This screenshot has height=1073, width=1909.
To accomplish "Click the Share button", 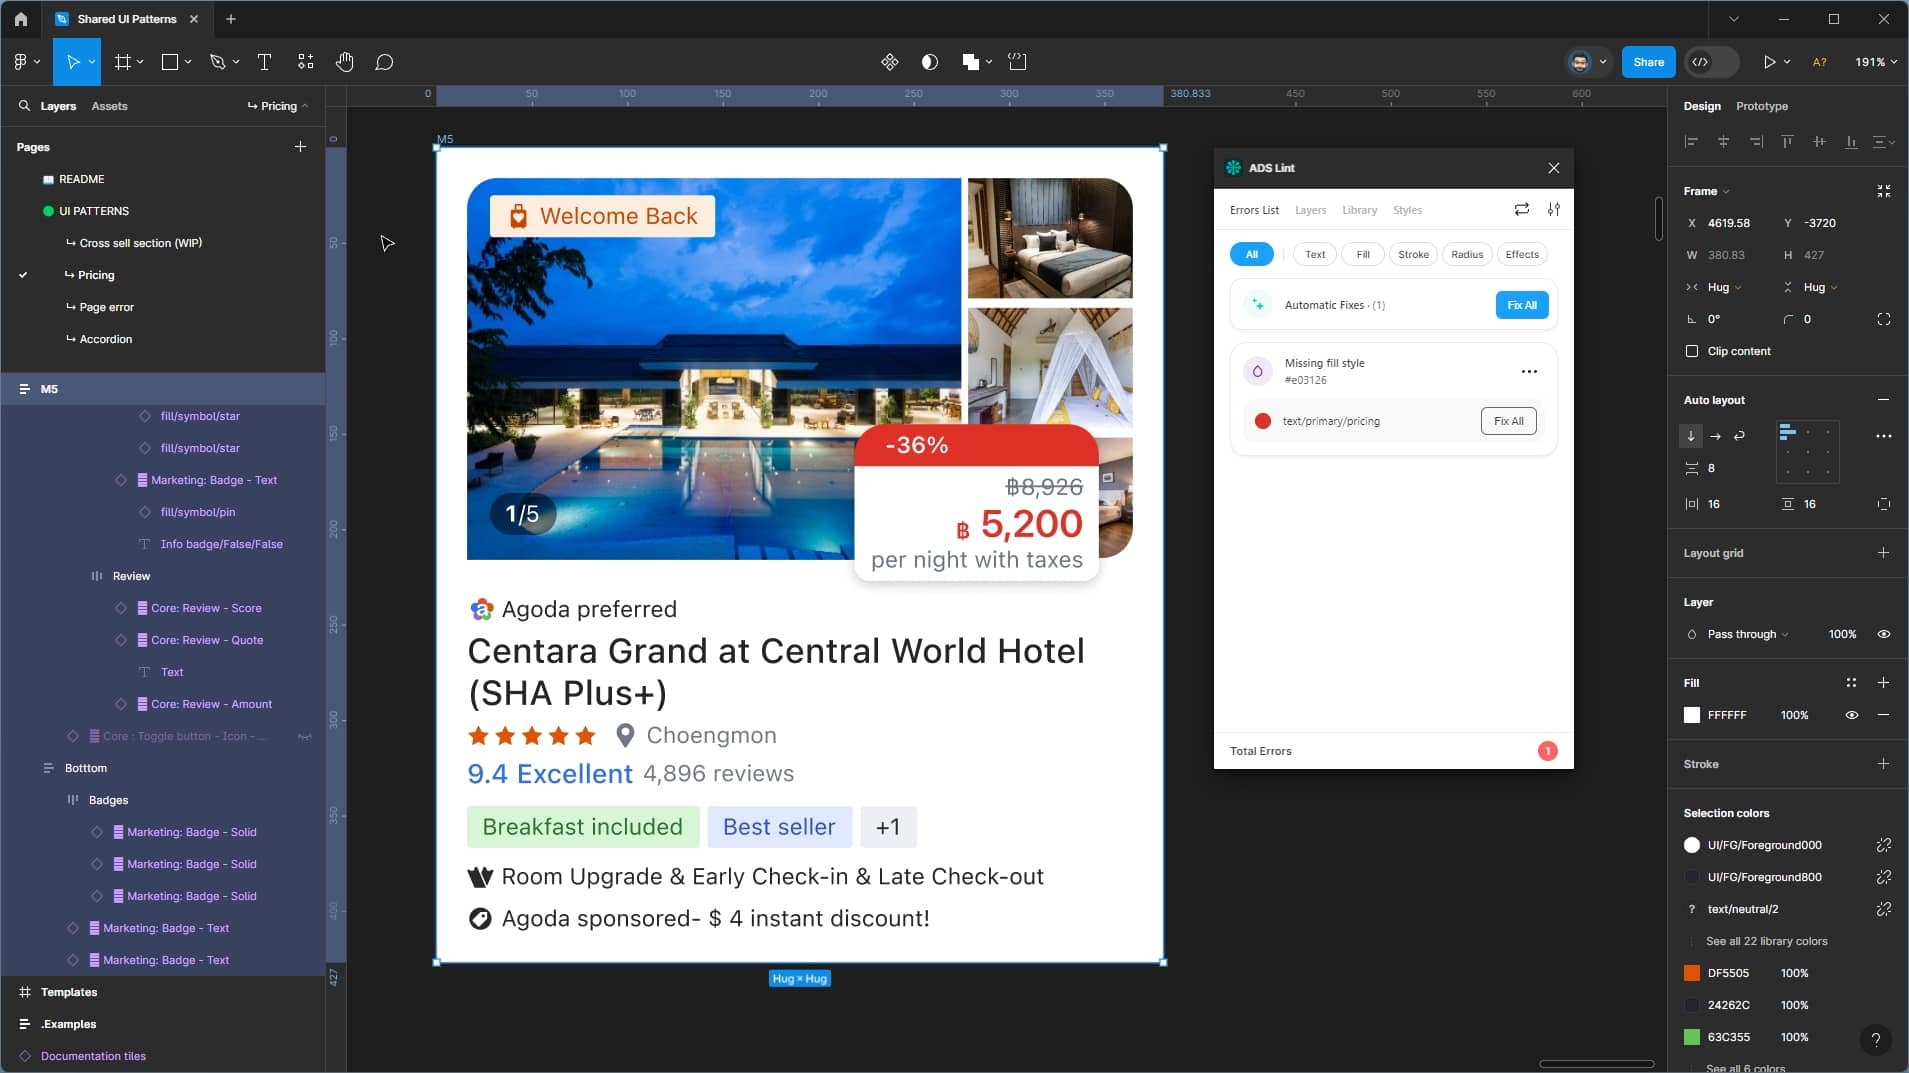I will tap(1648, 62).
